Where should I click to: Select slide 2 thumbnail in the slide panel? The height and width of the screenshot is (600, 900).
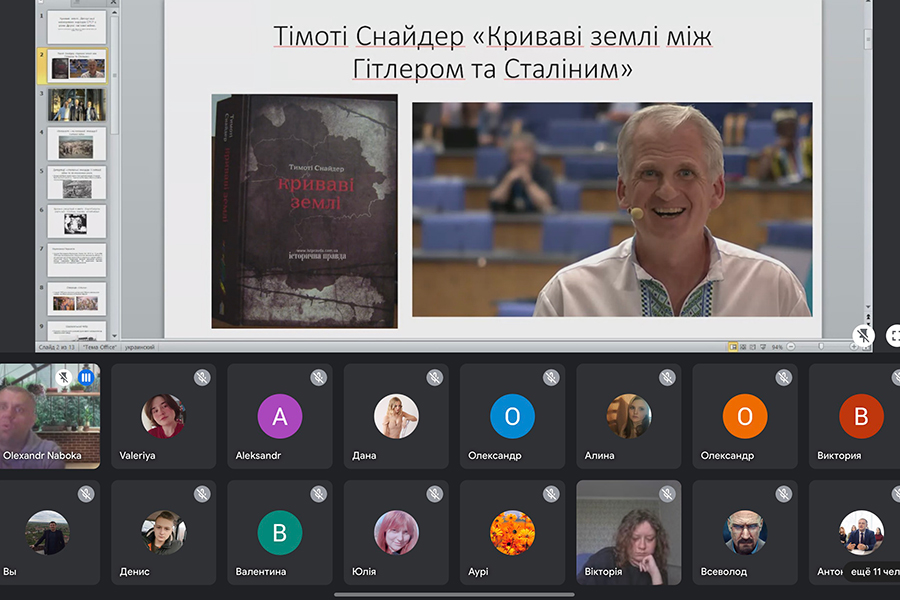[x=79, y=65]
